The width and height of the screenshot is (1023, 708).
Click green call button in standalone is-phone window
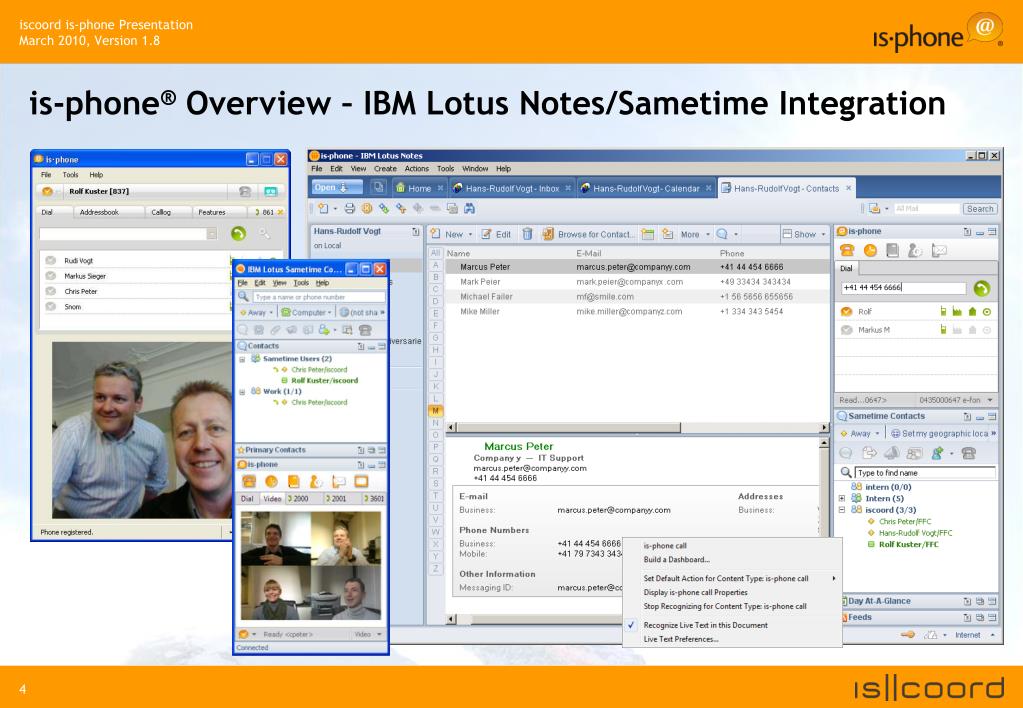(238, 233)
